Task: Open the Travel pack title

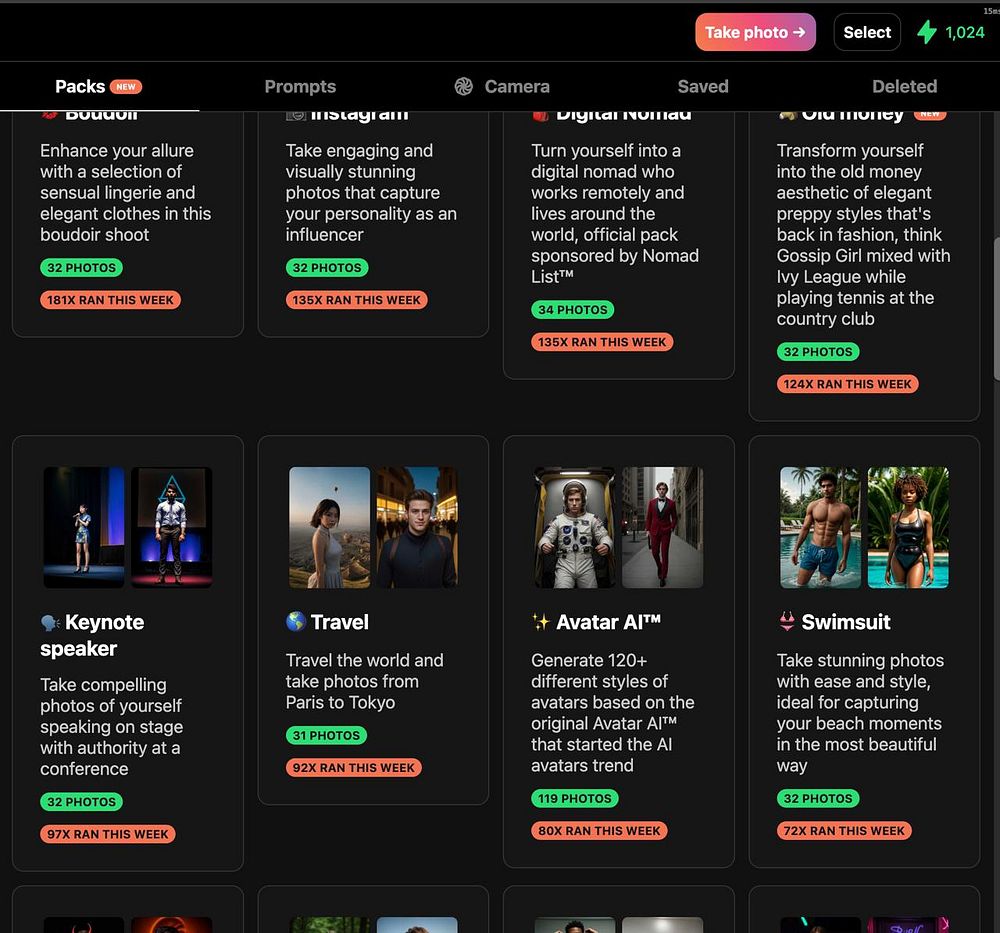Action: (339, 622)
